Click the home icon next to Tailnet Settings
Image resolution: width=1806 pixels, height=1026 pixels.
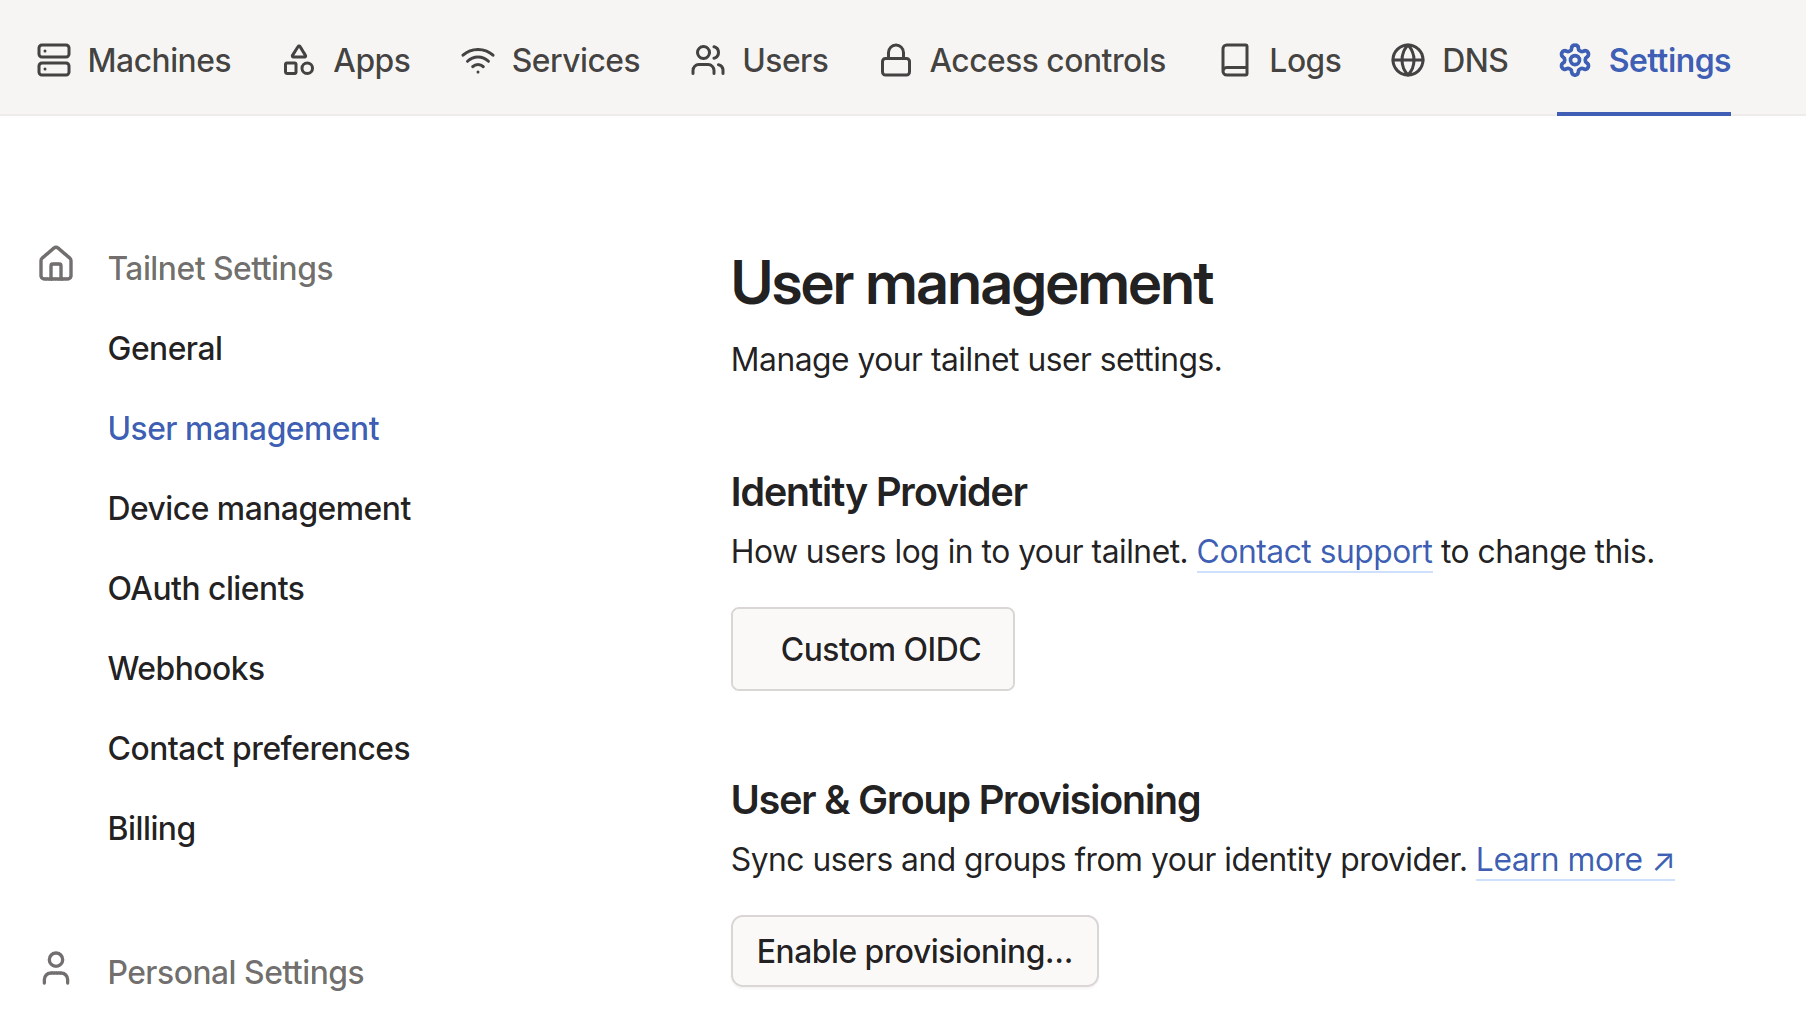coord(55,263)
